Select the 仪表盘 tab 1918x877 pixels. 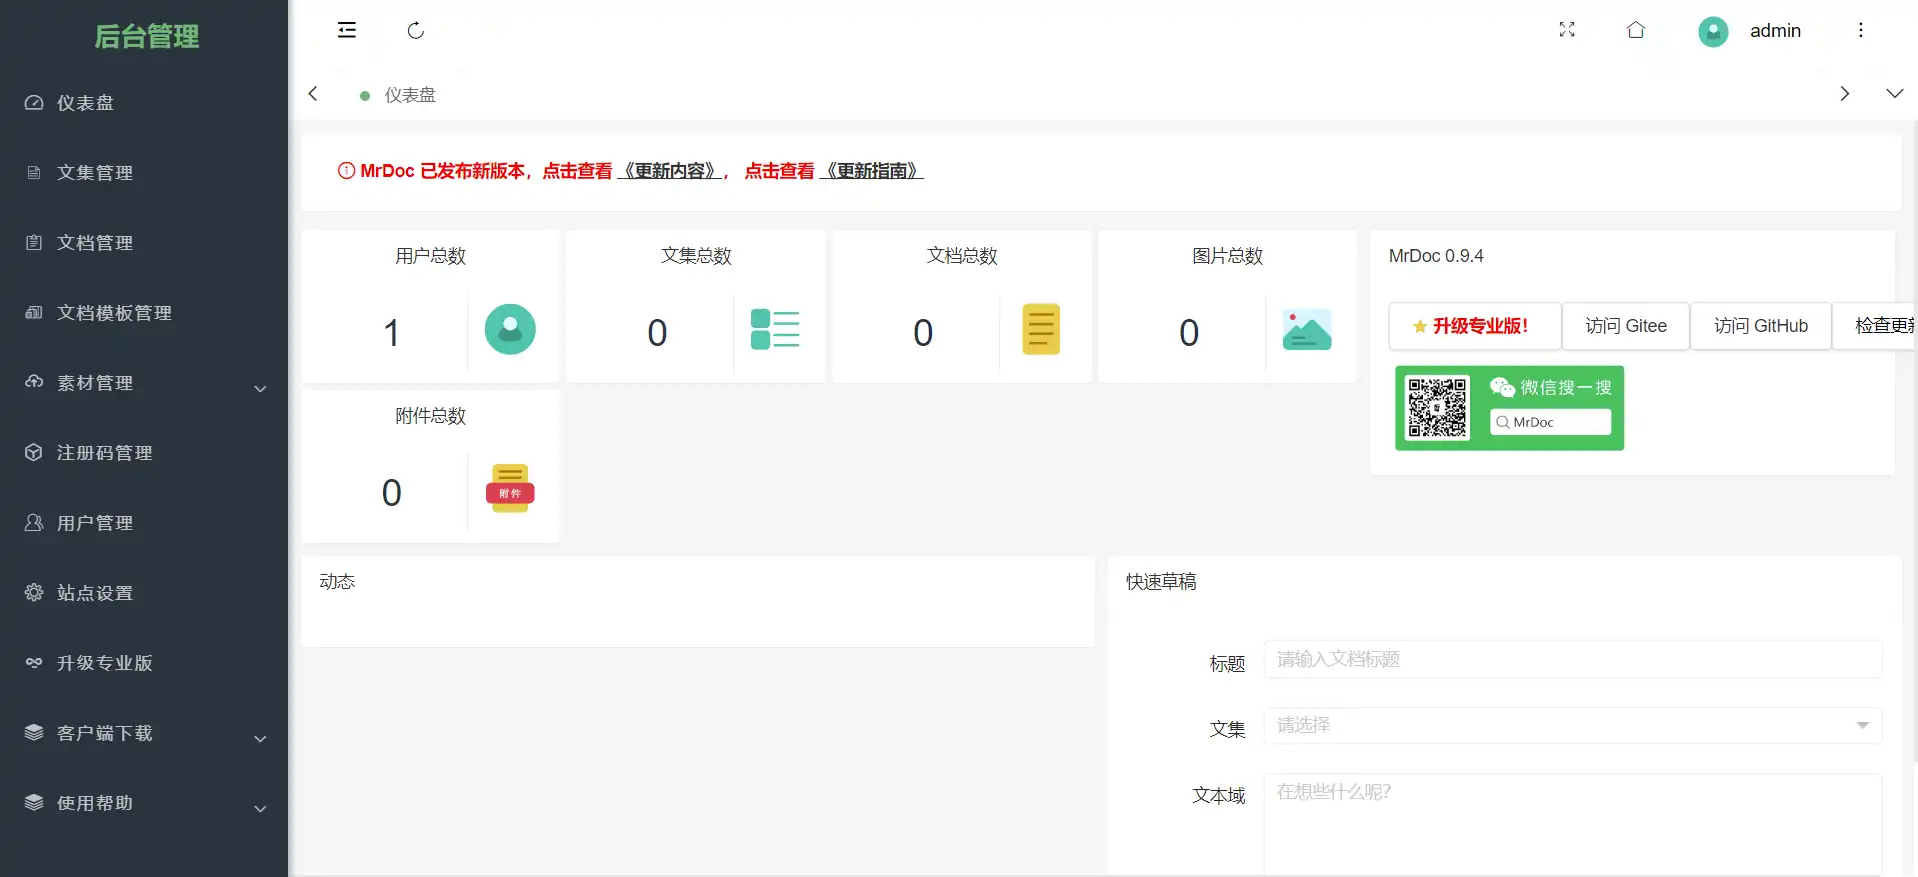[410, 95]
